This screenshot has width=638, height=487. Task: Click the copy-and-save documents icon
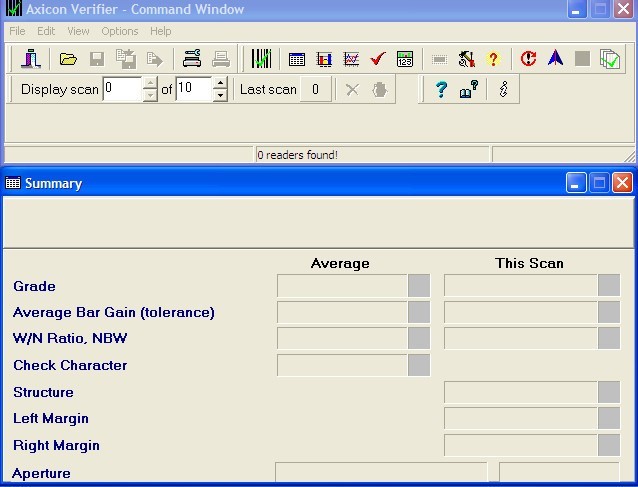click(126, 59)
